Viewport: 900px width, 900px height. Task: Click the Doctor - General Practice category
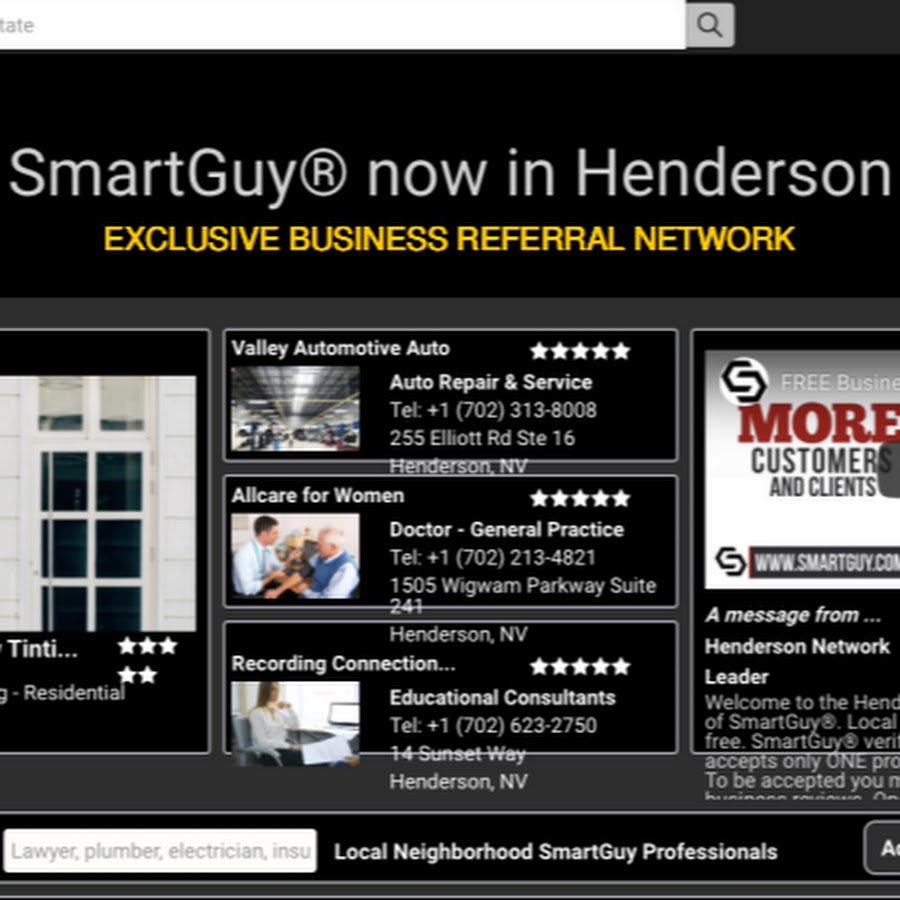pyautogui.click(x=506, y=529)
